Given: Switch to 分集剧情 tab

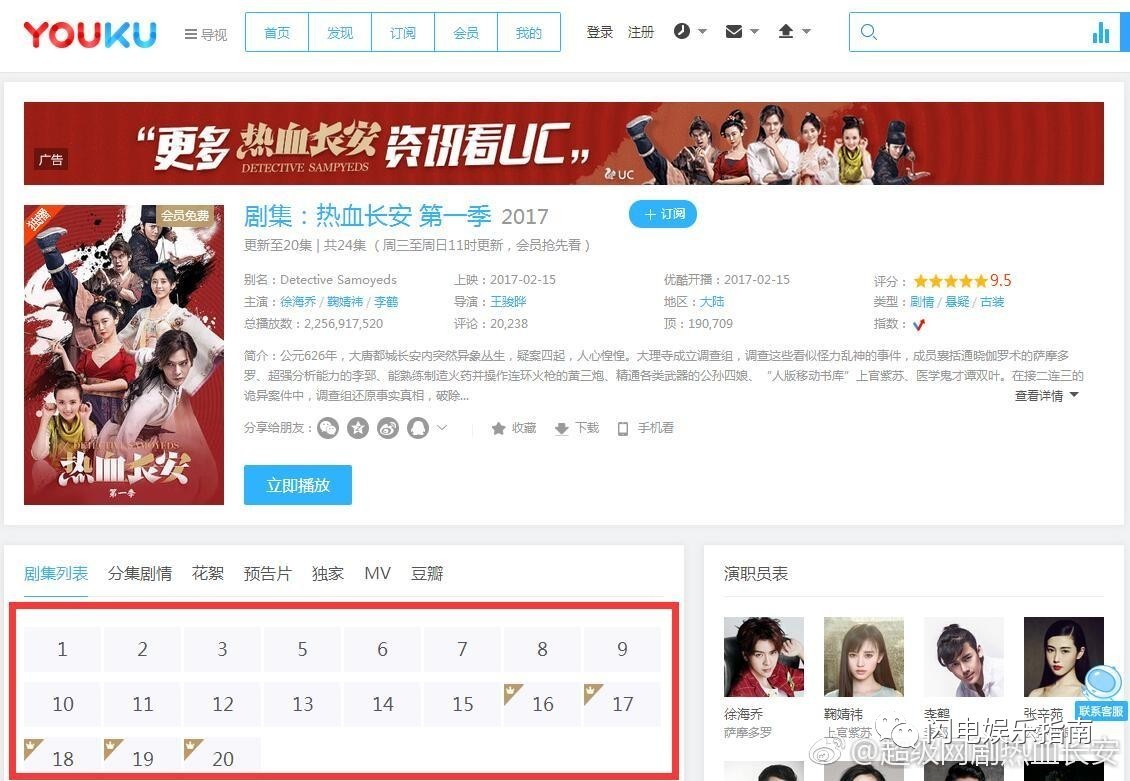Looking at the screenshot, I should coord(140,574).
